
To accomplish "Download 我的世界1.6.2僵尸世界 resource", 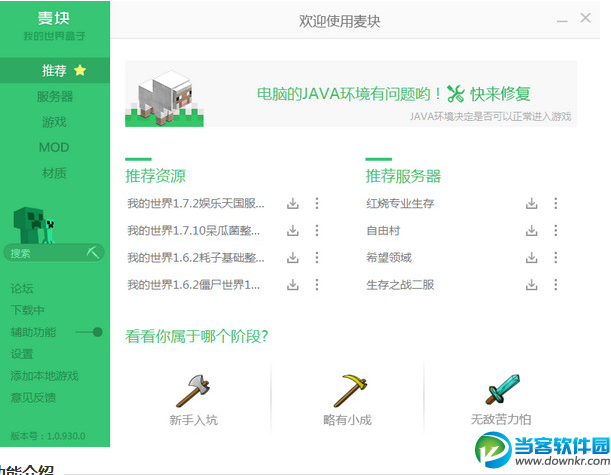I will pos(293,285).
